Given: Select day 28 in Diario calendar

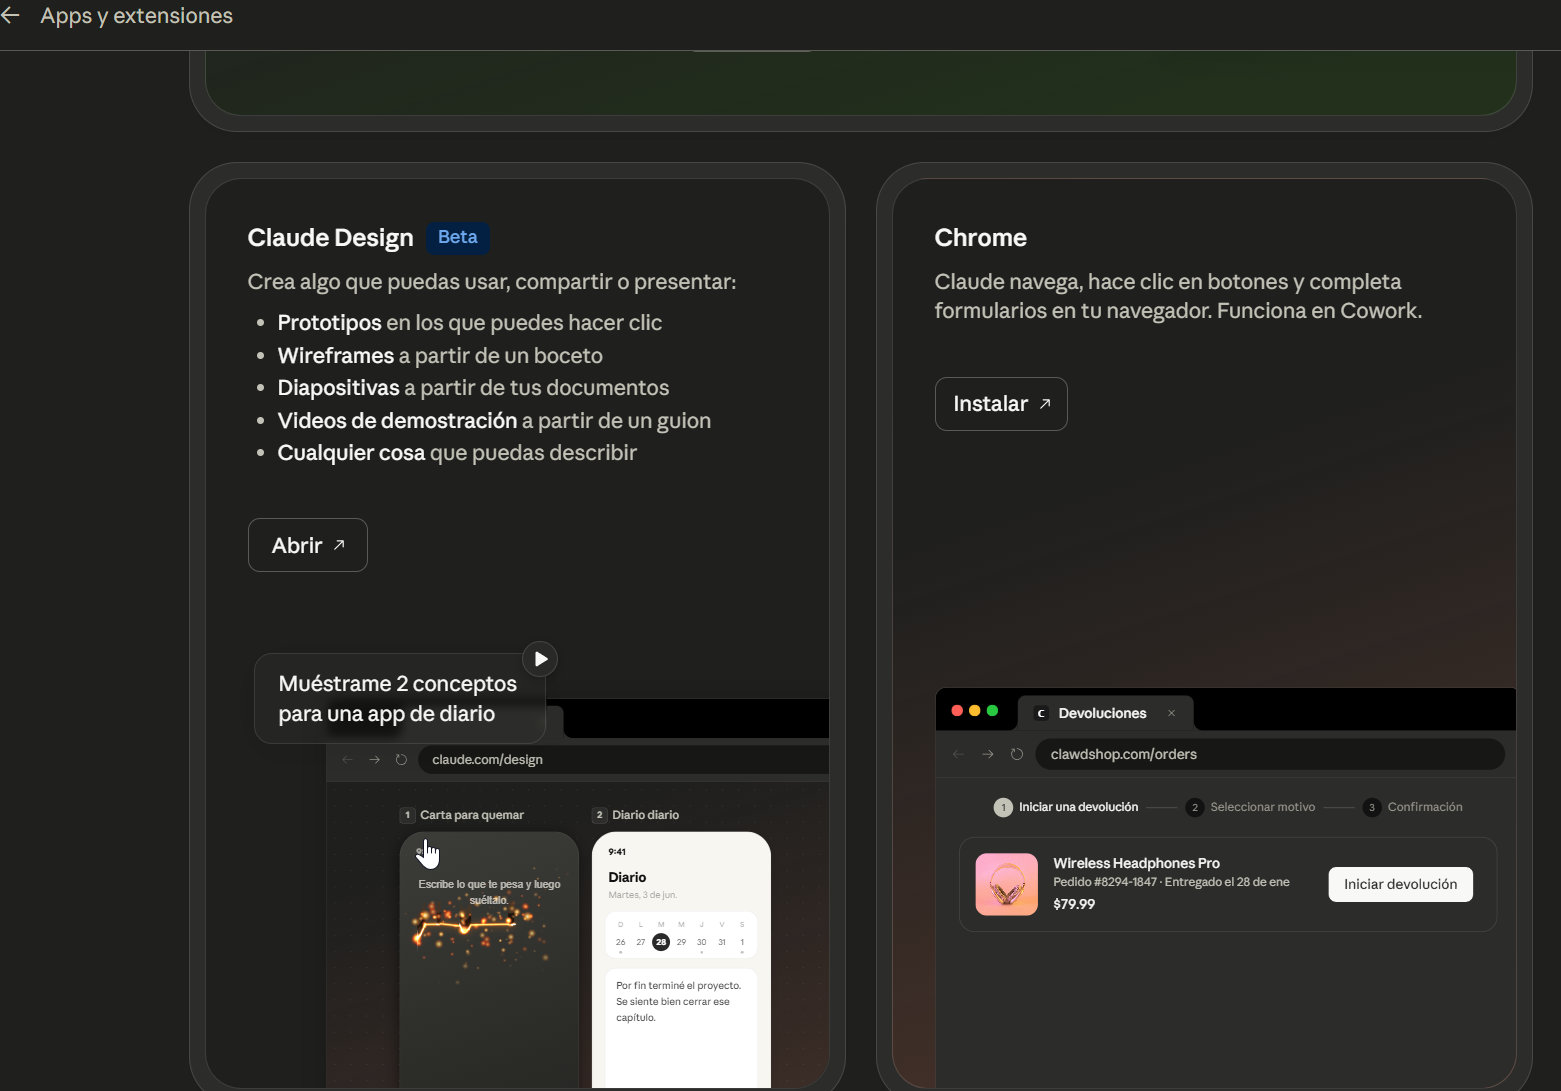Looking at the screenshot, I should point(661,942).
